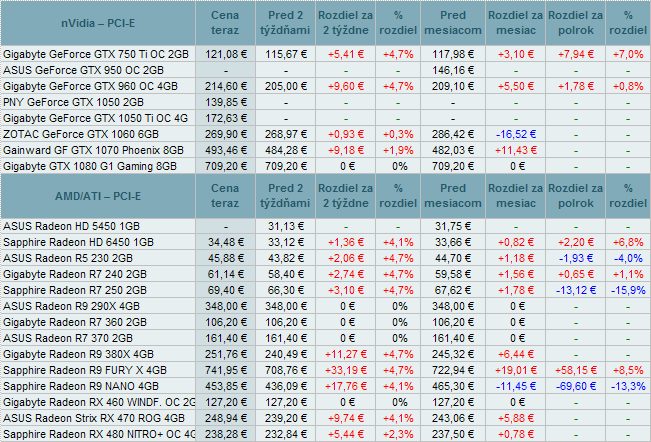
Task: Select 'Pred mesiacom' header in the AMD/ATI section
Action: click(453, 196)
